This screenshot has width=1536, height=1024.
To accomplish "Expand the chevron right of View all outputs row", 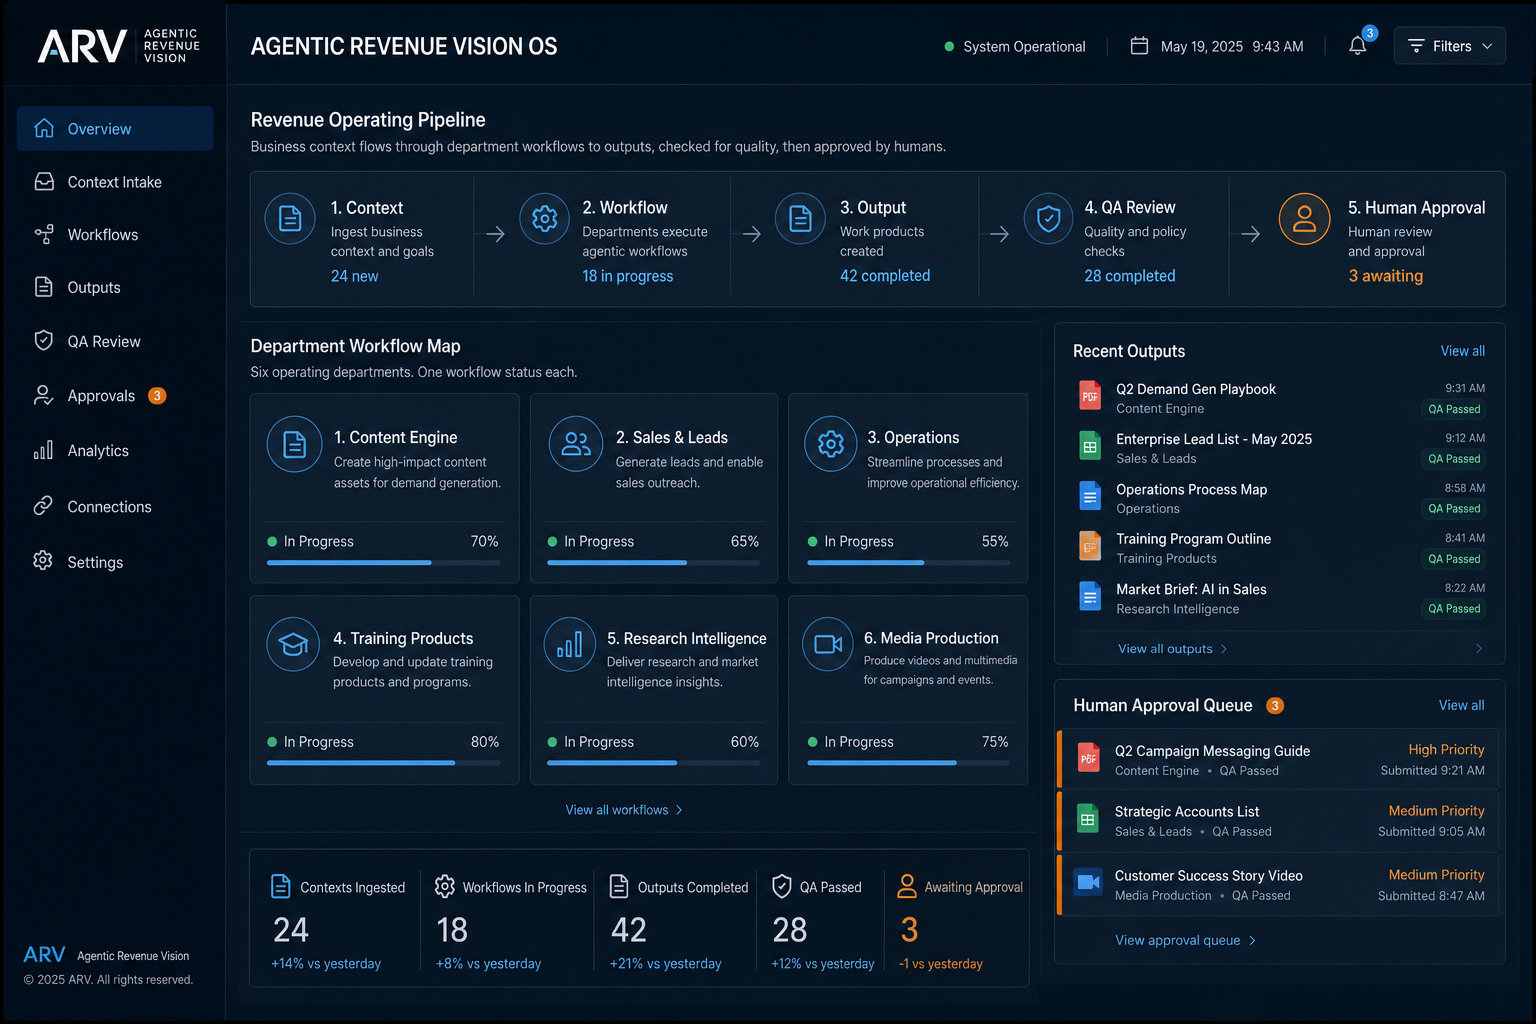I will click(x=1479, y=649).
